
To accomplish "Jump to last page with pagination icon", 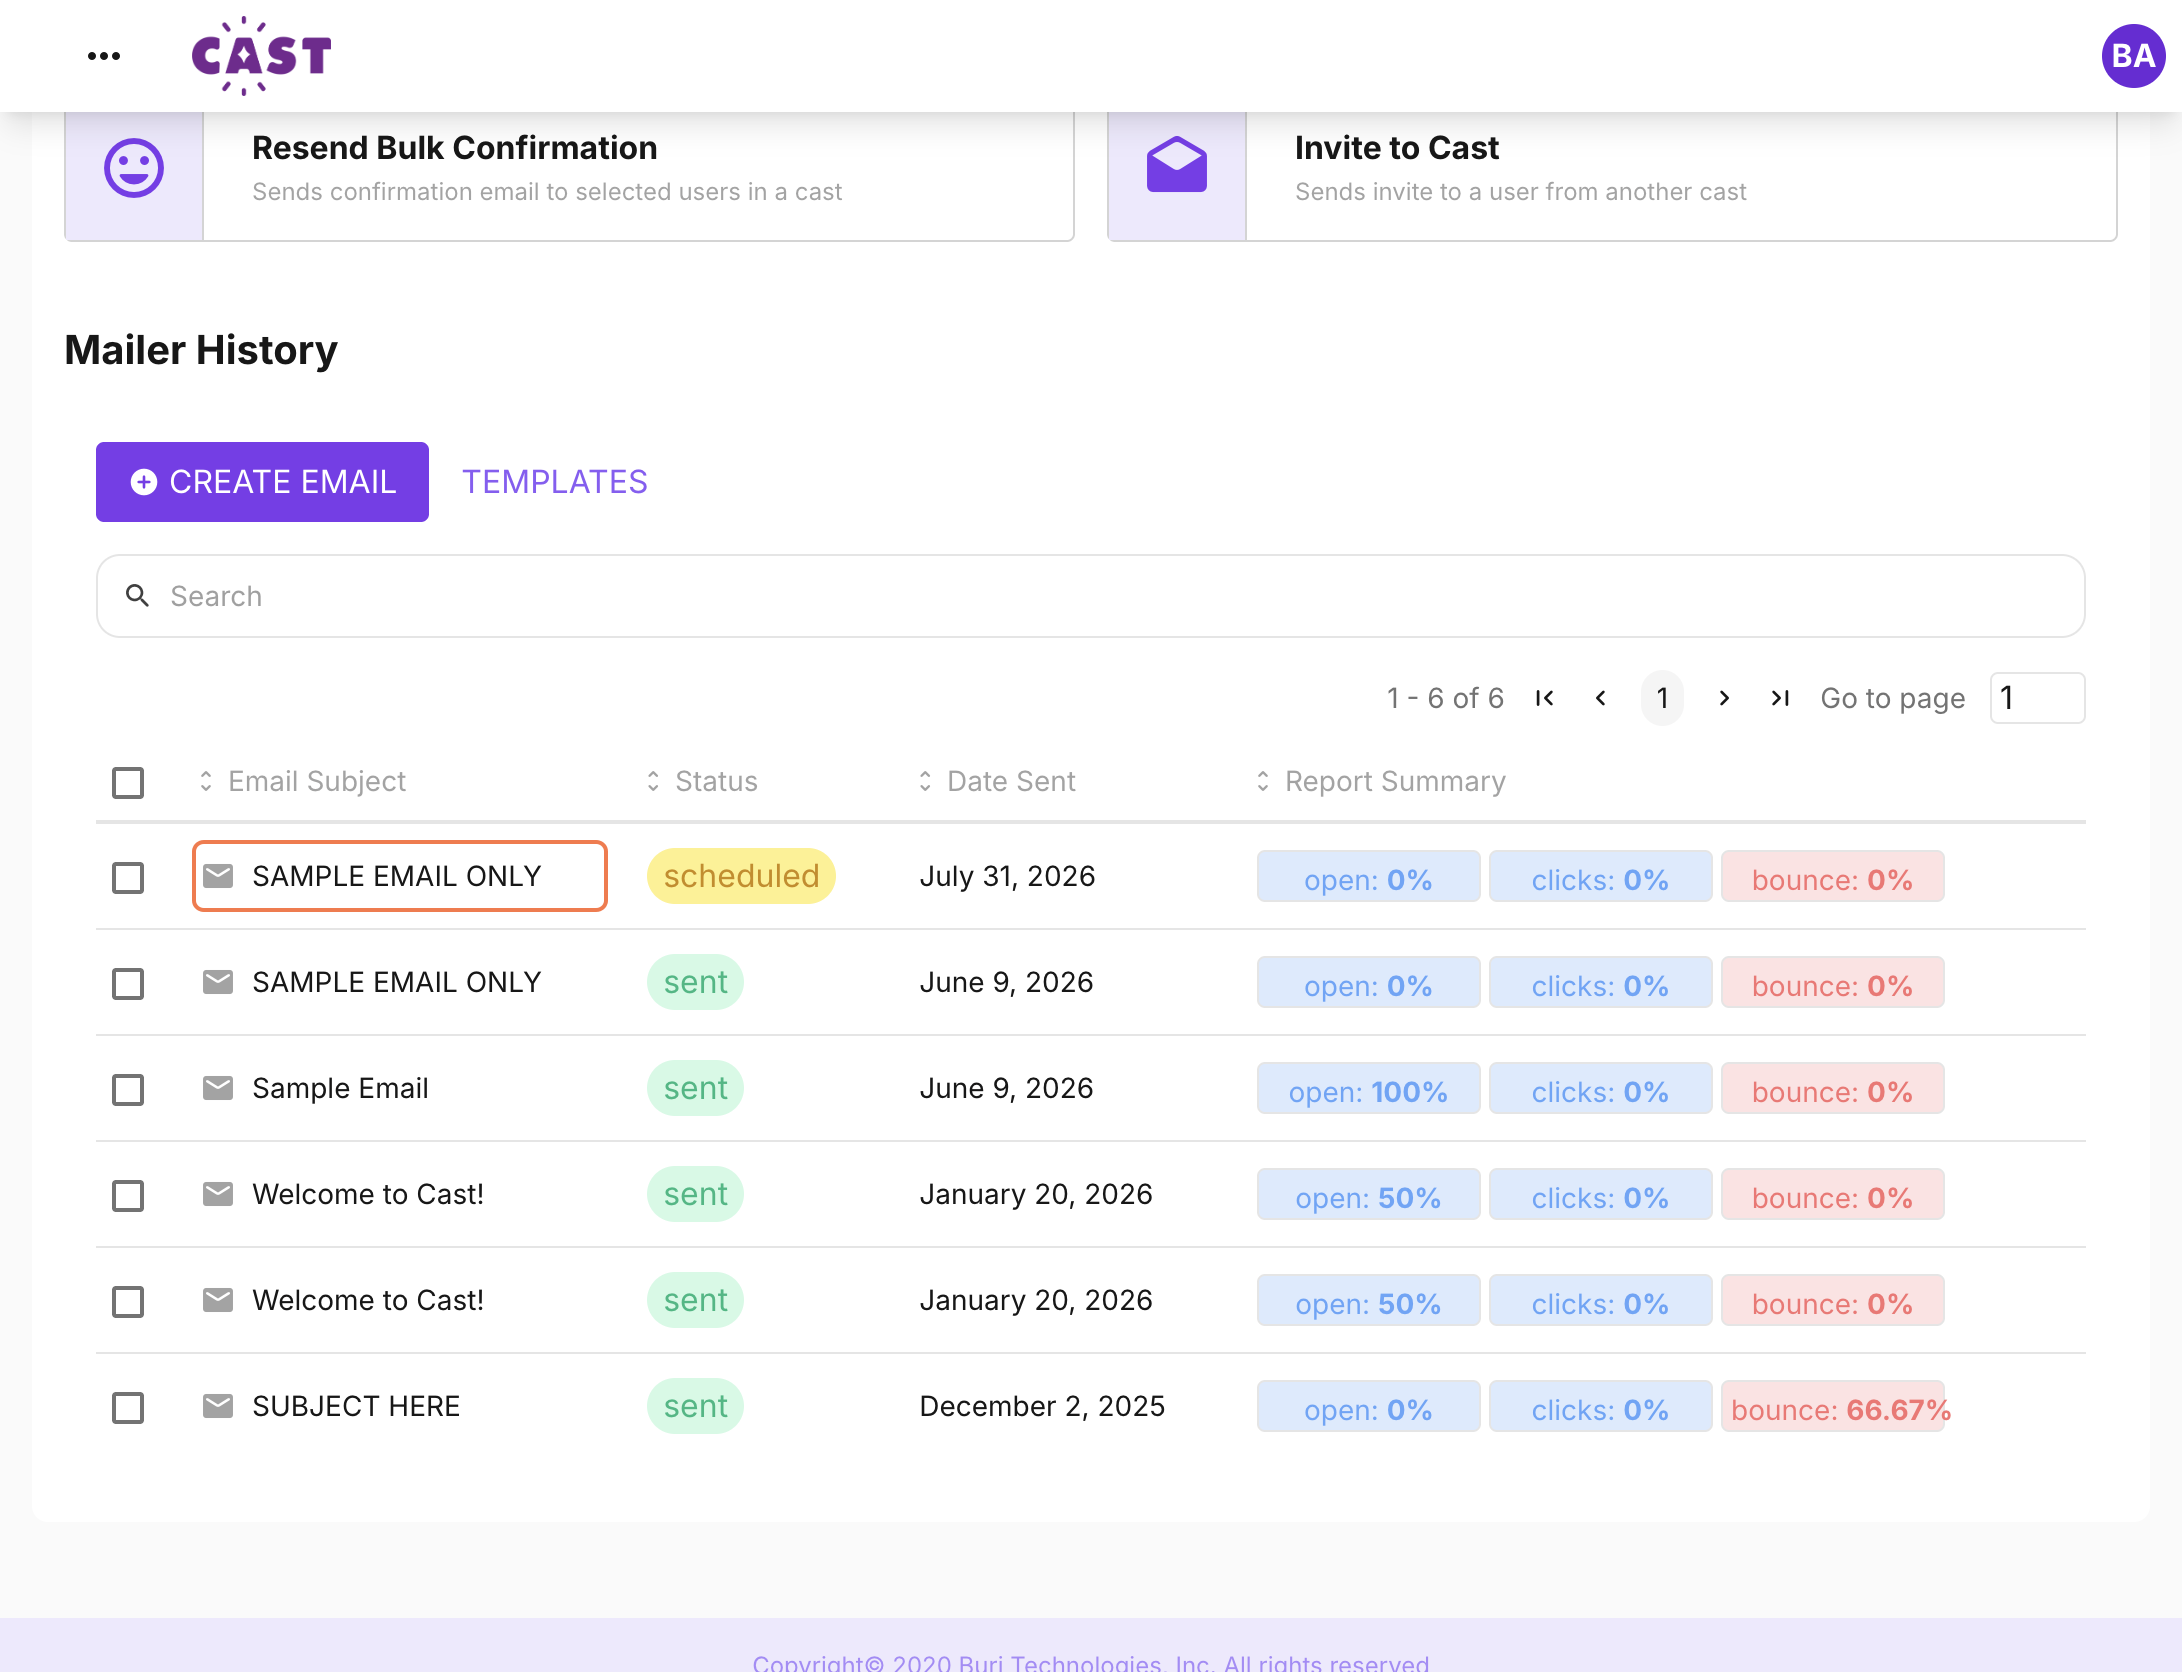I will click(1780, 698).
